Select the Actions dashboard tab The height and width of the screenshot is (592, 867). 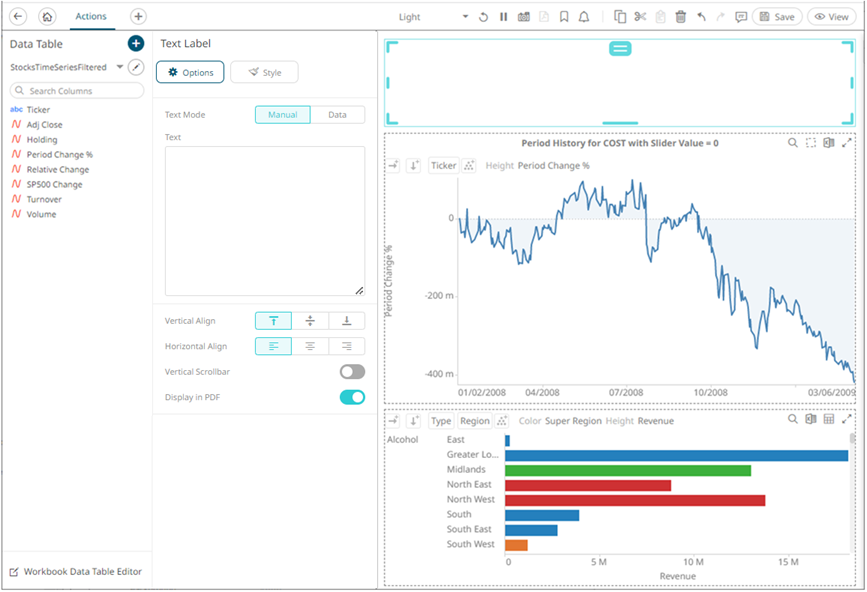[x=91, y=17]
